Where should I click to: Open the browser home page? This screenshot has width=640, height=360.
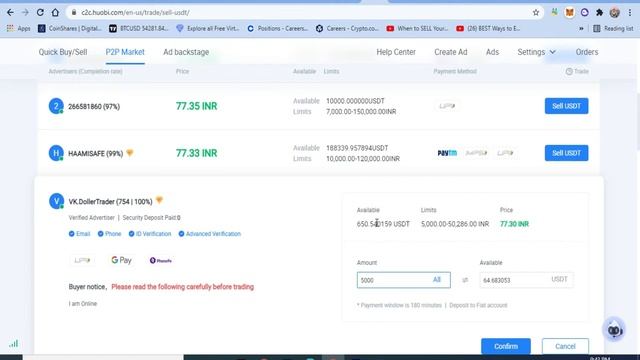(x=55, y=13)
